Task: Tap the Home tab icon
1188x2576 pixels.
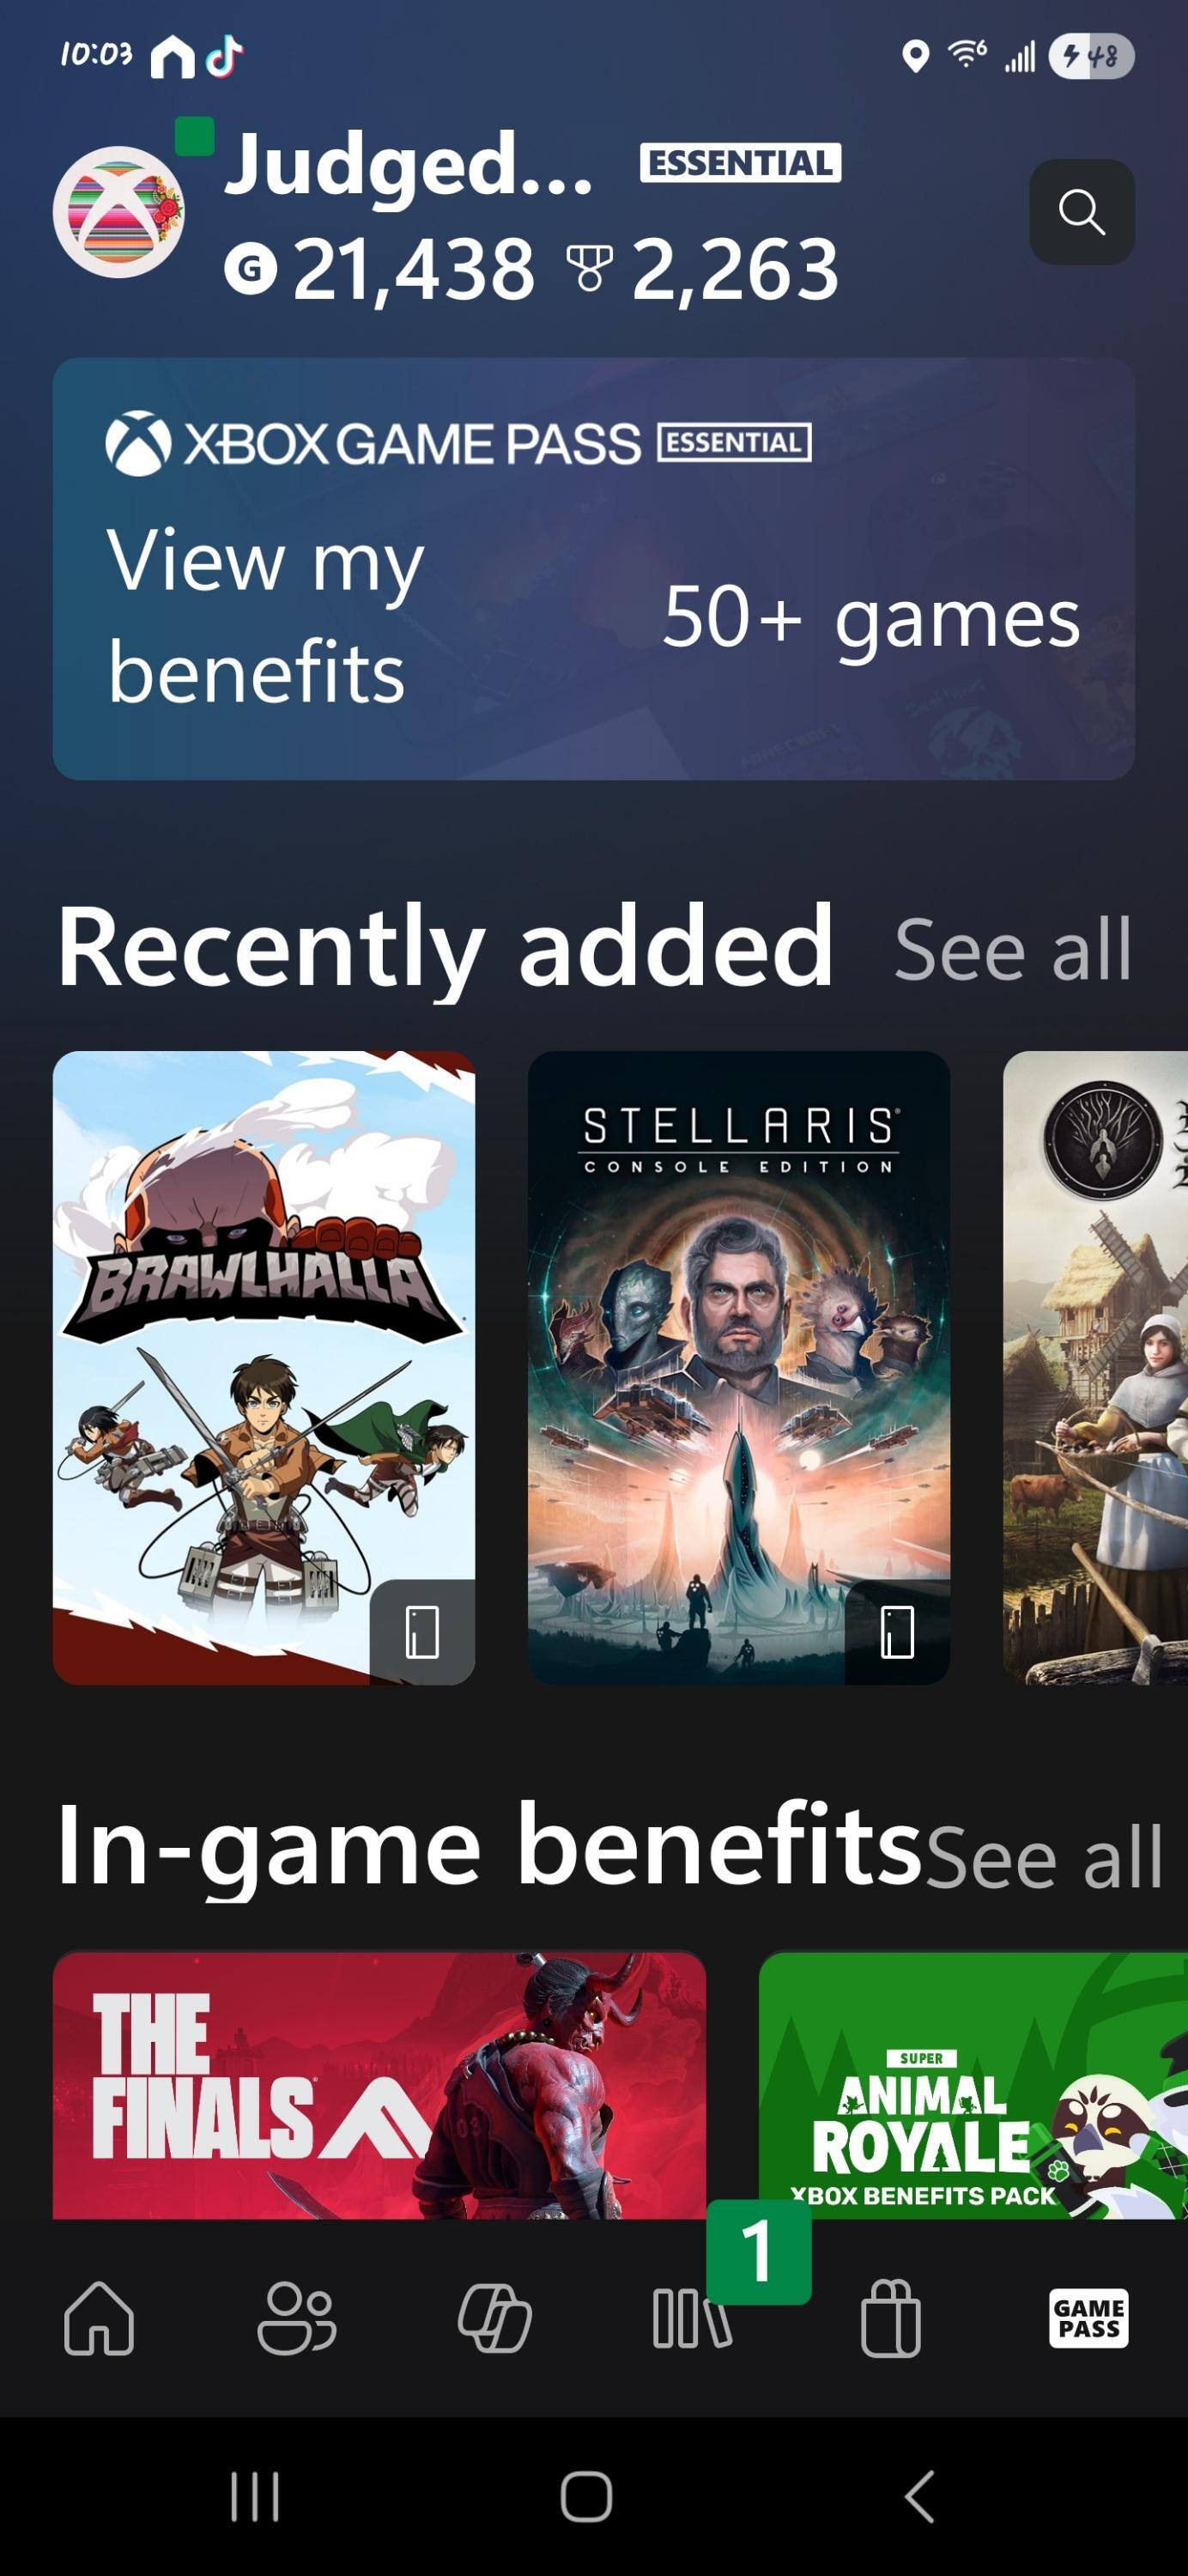Action: pyautogui.click(x=99, y=2317)
